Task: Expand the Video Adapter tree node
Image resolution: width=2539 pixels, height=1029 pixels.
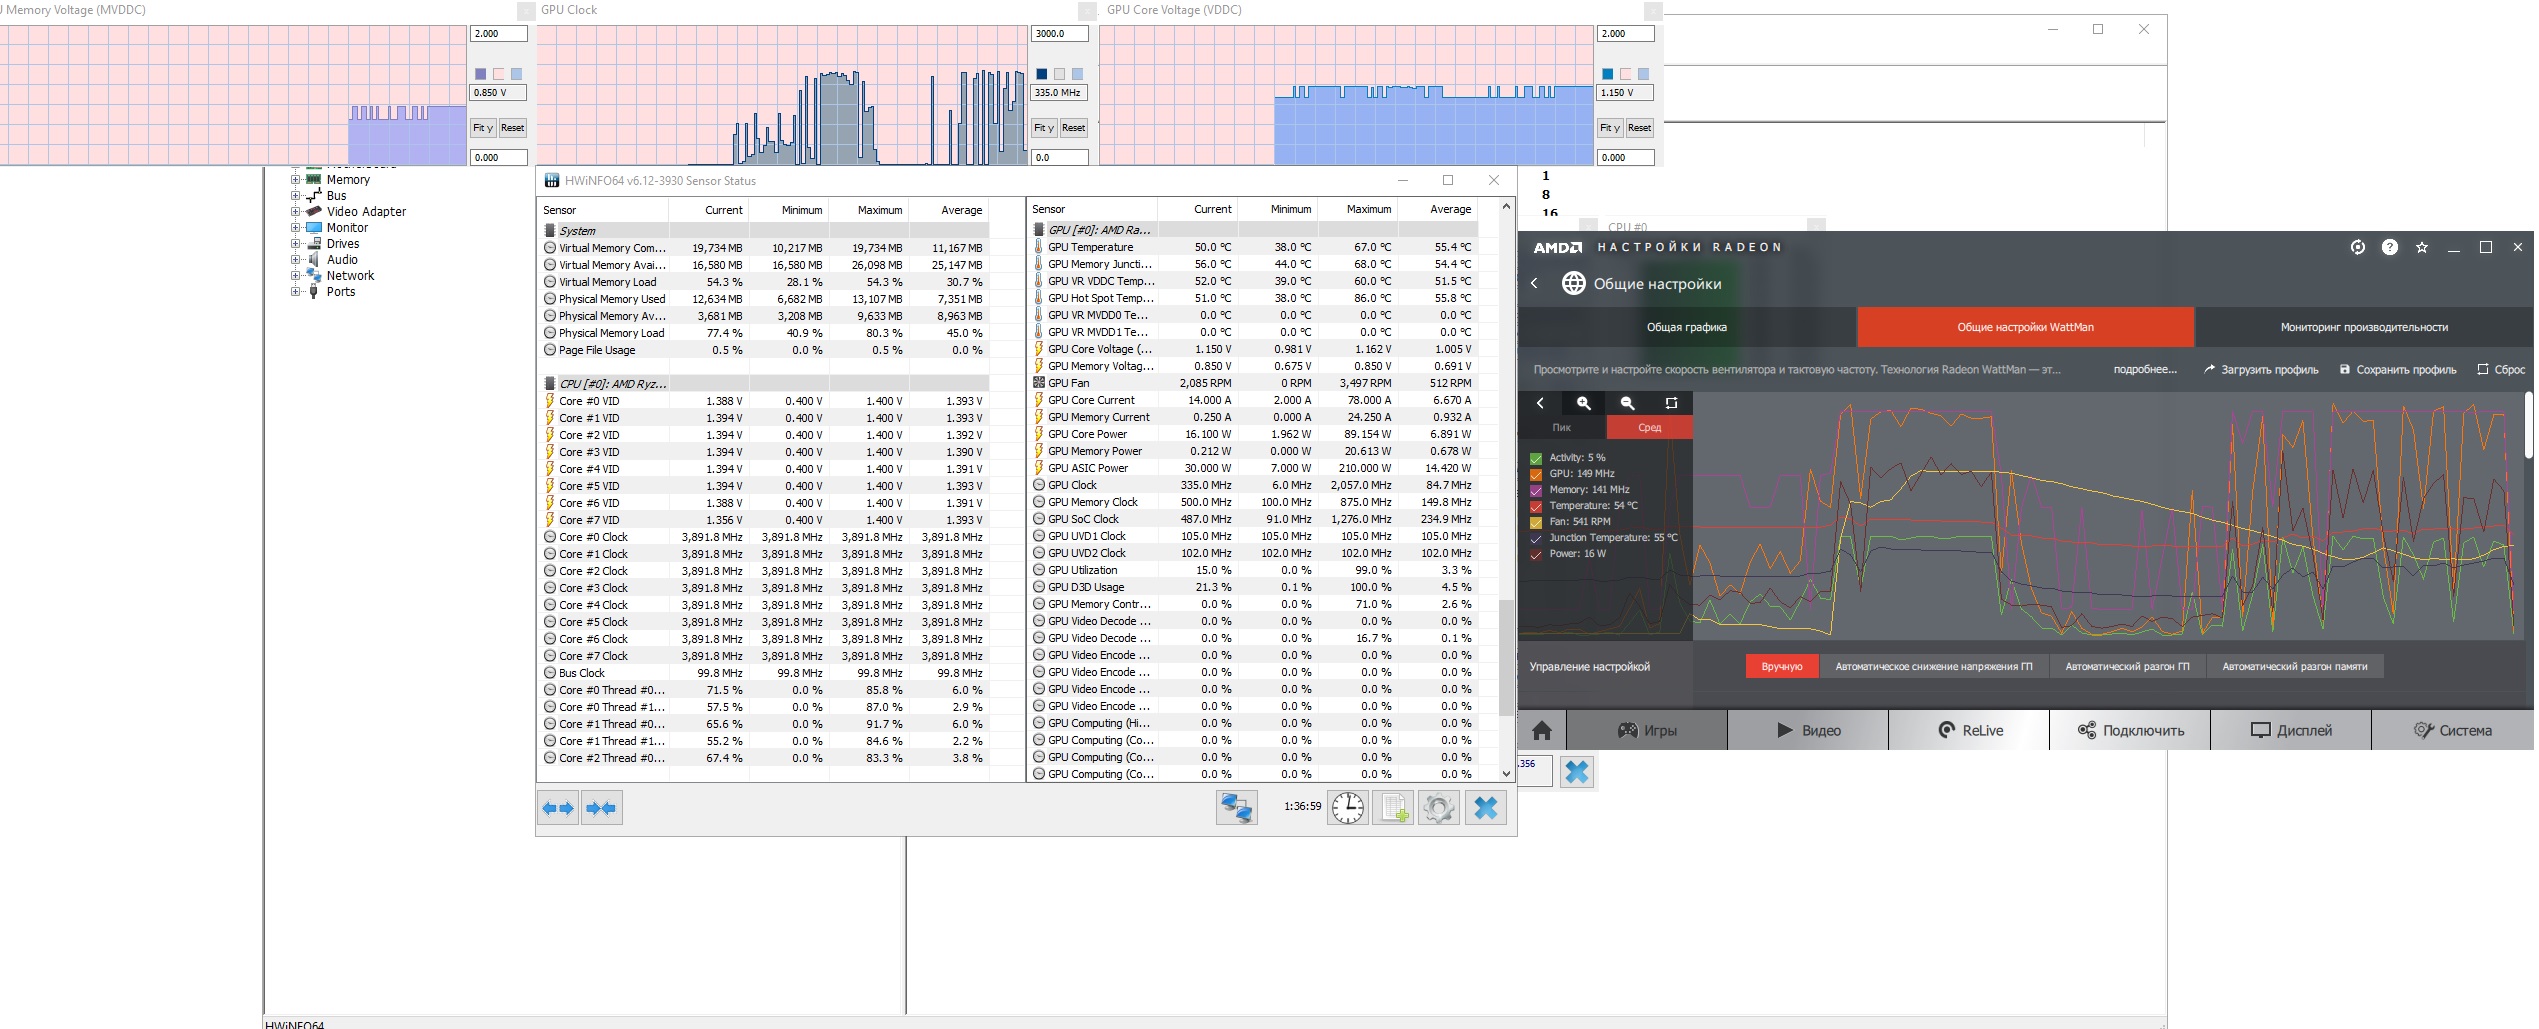Action: click(x=296, y=212)
